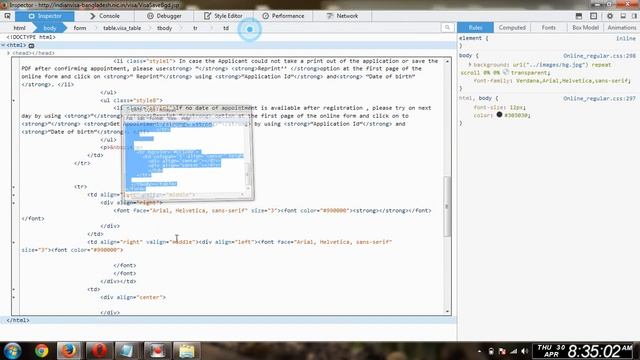640x360 pixels.
Task: Switch to the Inspector tab
Action: 45,16
